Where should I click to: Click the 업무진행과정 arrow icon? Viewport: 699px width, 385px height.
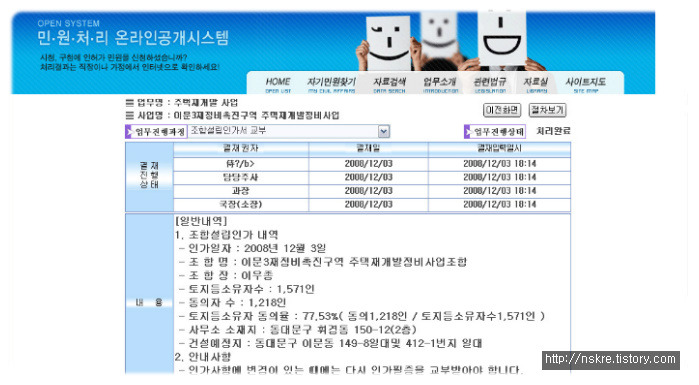pos(129,132)
